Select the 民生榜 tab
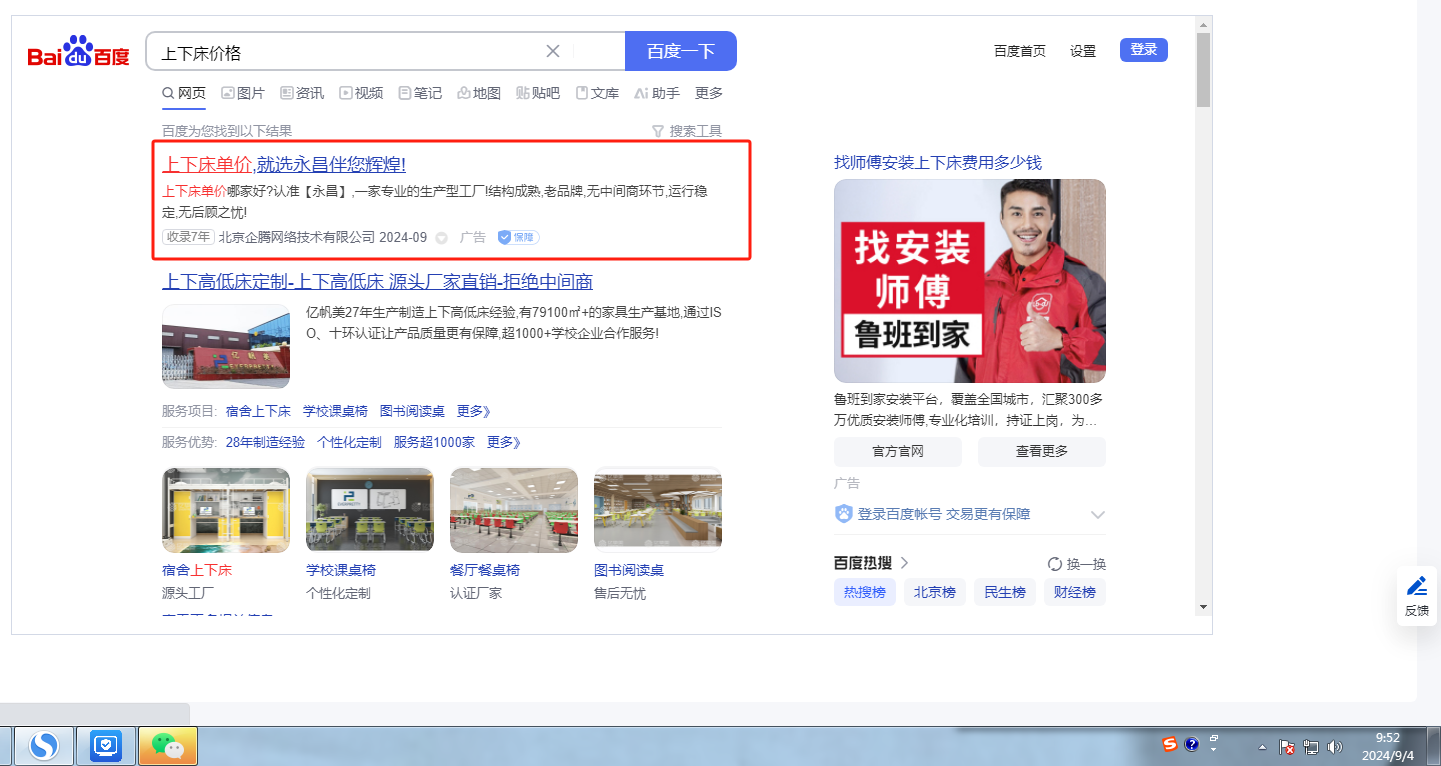This screenshot has height=766, width=1441. 1005,592
